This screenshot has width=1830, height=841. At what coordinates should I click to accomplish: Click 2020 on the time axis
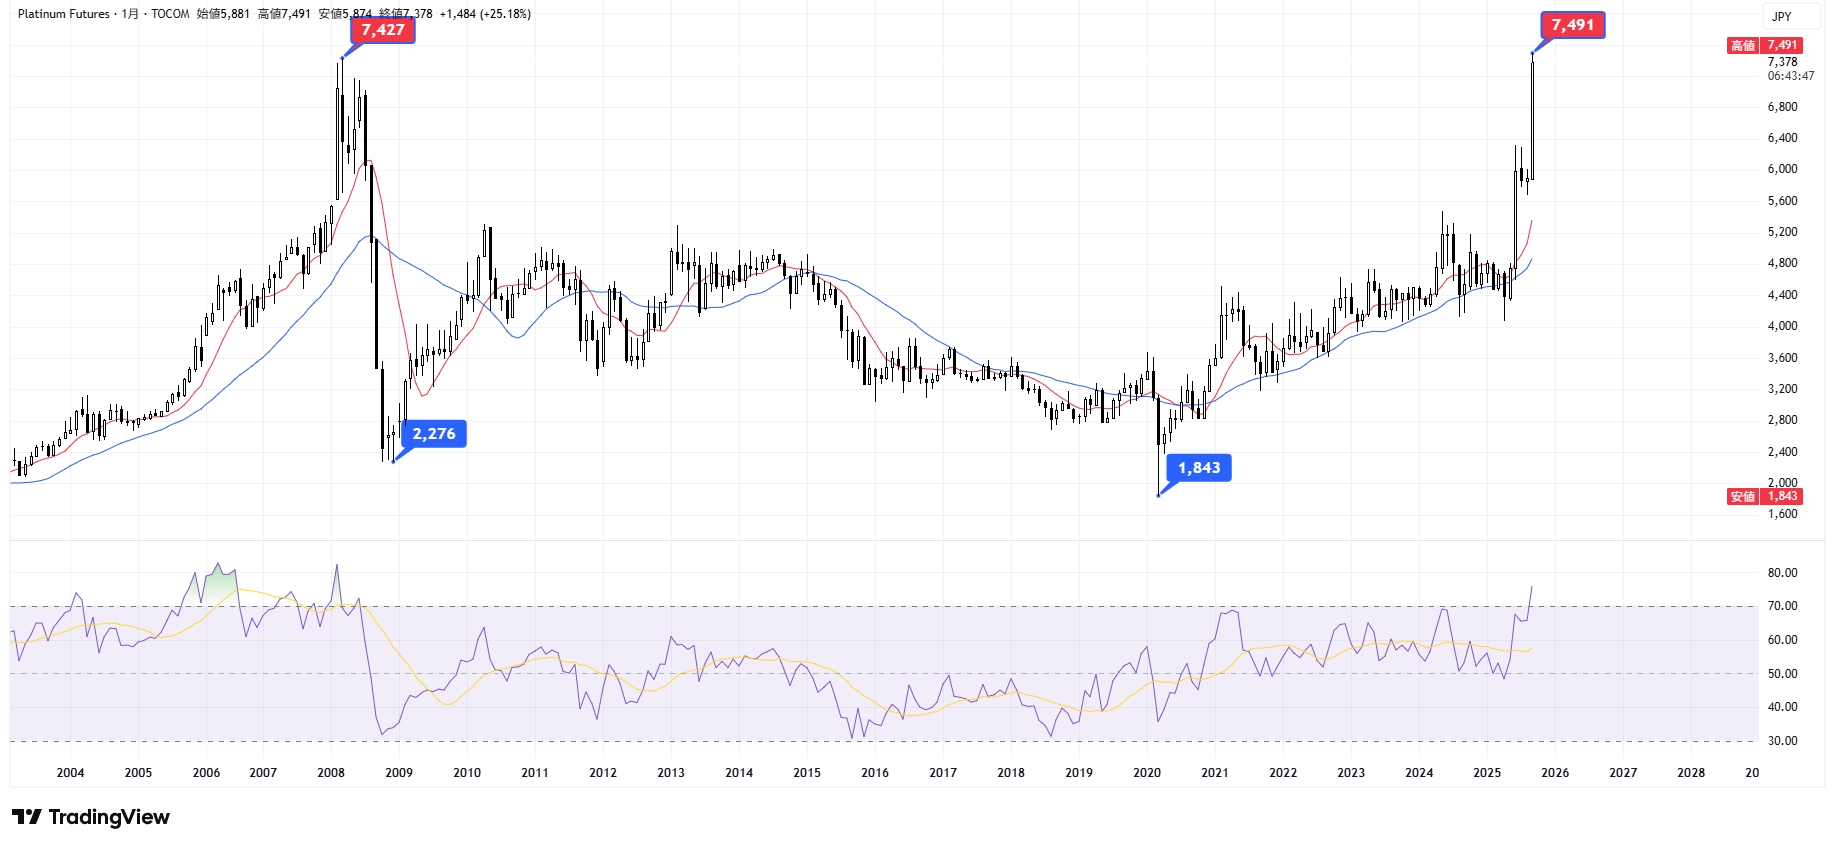tap(1147, 773)
